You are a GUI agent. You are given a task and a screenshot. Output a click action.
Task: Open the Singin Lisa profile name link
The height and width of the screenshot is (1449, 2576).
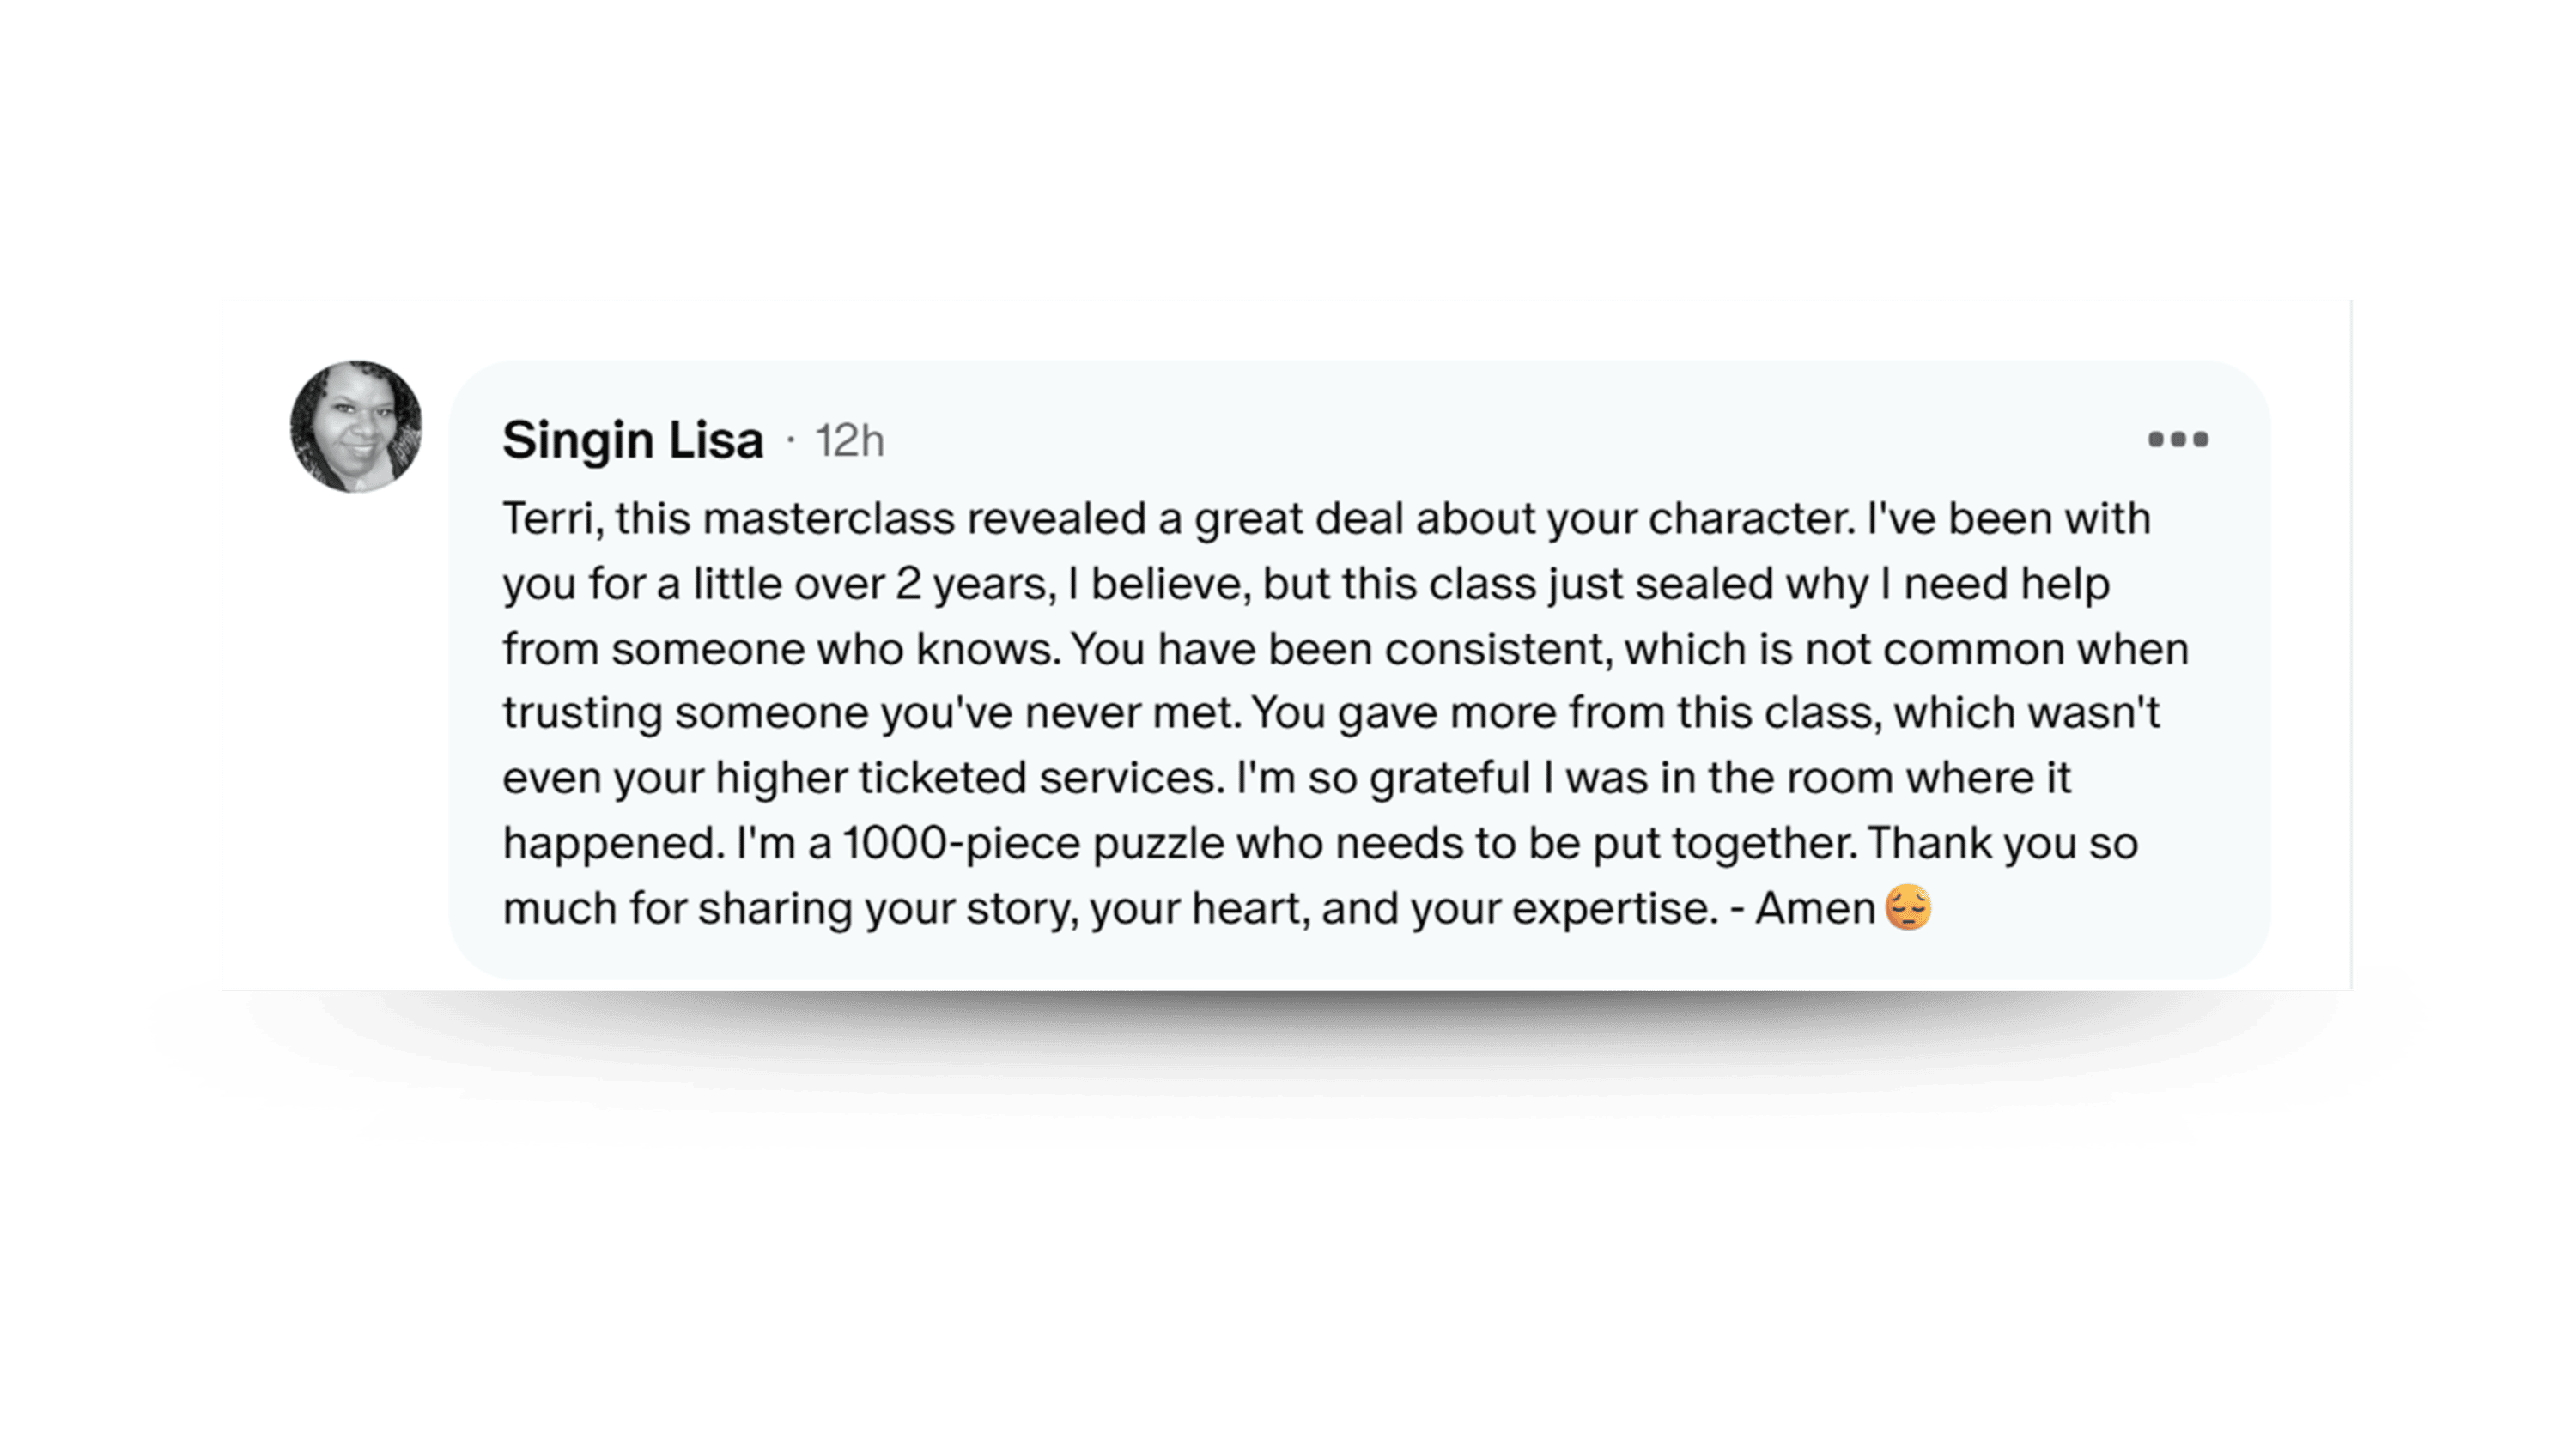(x=632, y=440)
